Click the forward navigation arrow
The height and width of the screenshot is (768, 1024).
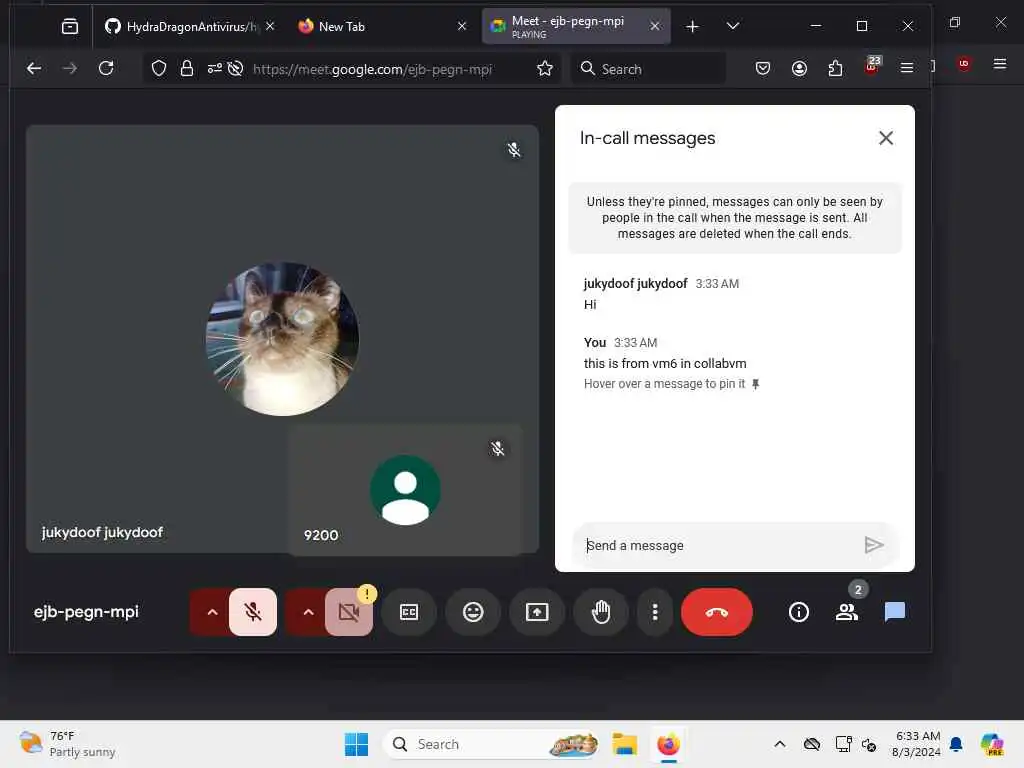[x=70, y=68]
